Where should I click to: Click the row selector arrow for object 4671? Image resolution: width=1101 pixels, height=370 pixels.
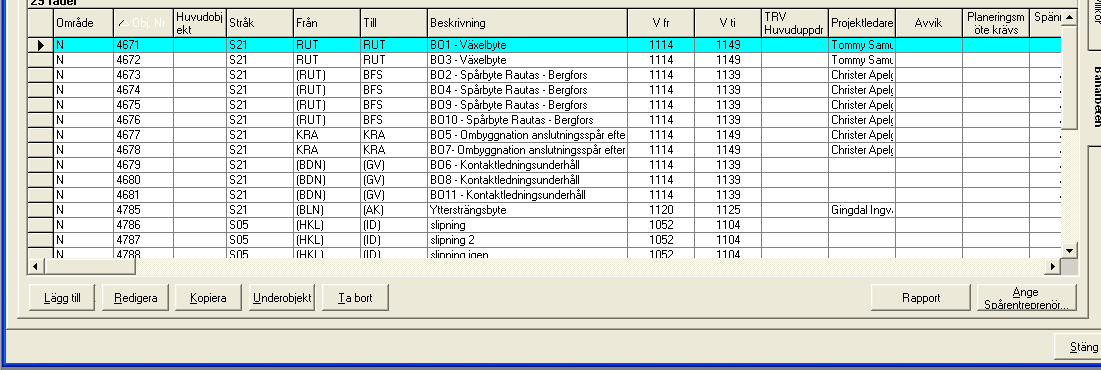pyautogui.click(x=41, y=45)
